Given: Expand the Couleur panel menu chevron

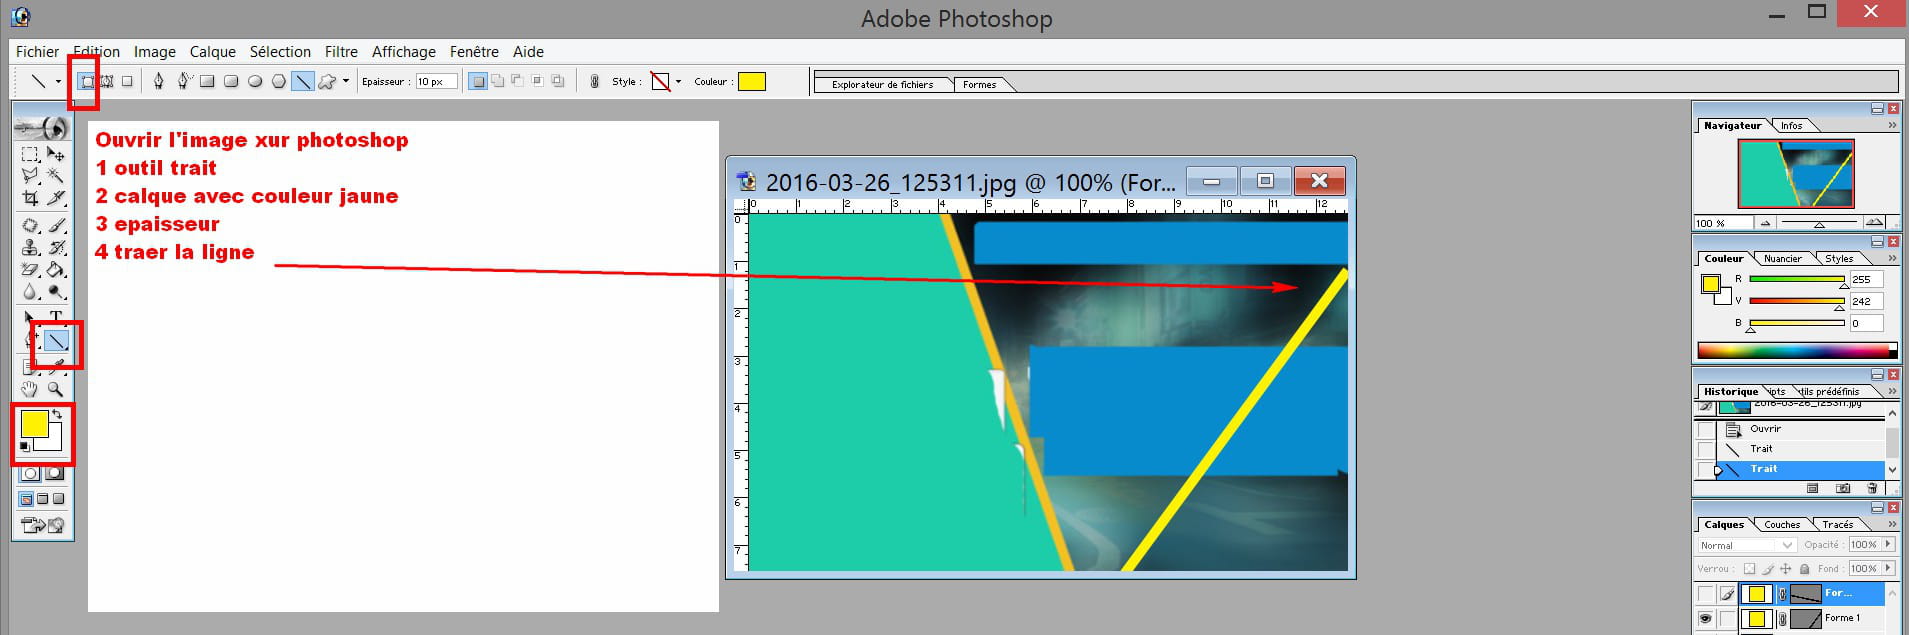Looking at the screenshot, I should (1891, 259).
